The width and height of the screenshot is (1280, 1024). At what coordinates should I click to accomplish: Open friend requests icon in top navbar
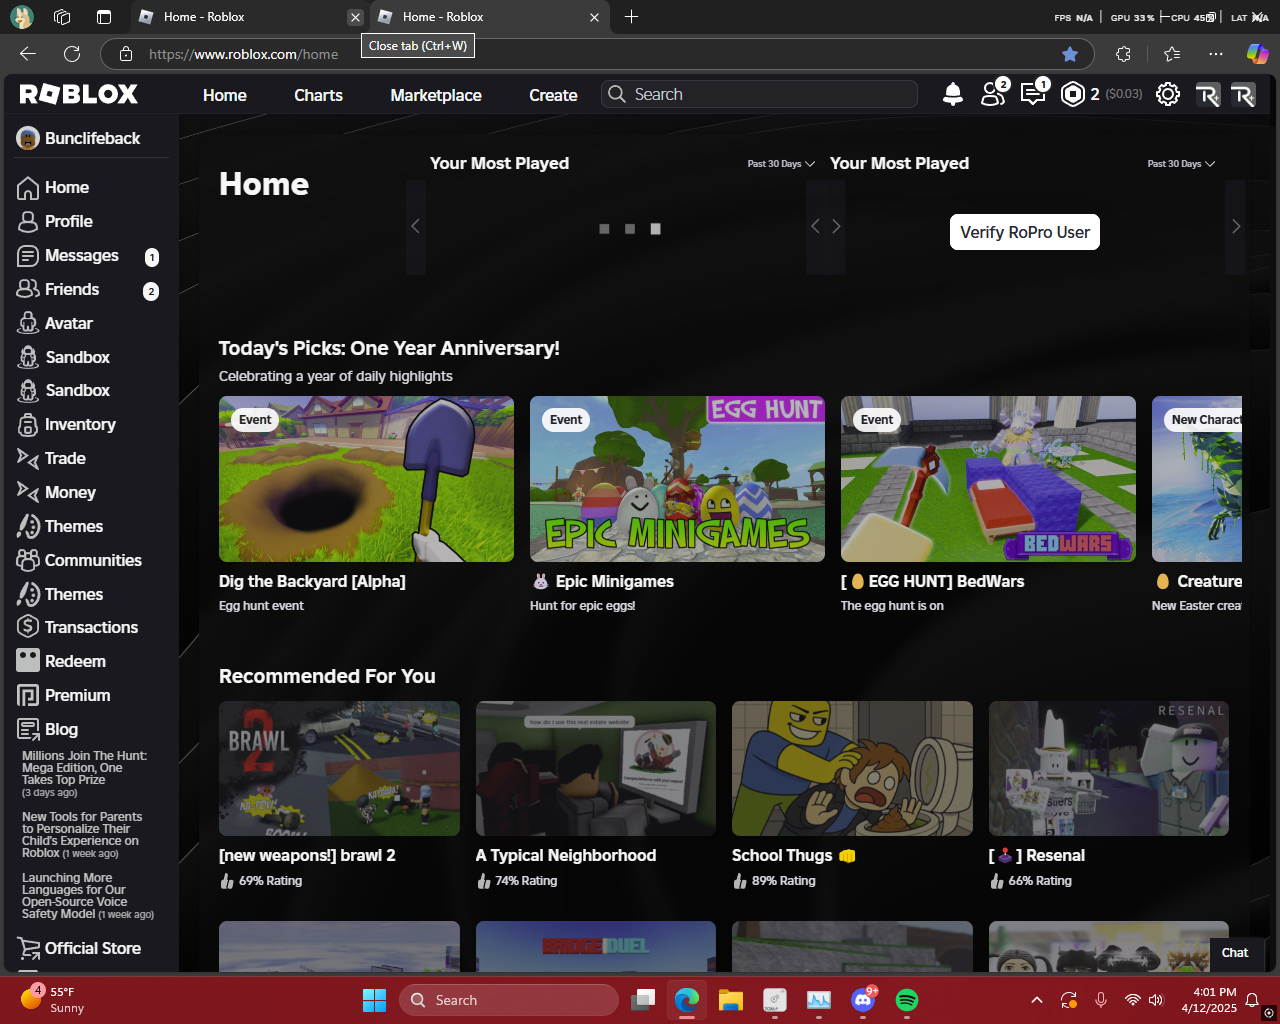click(993, 93)
